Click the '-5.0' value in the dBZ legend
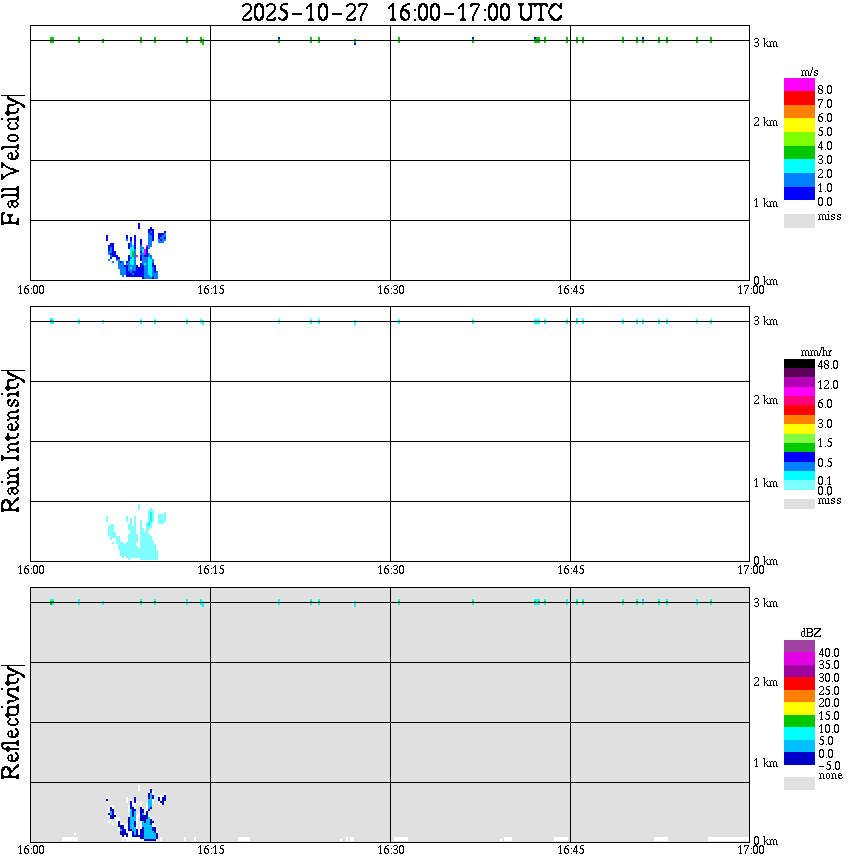 [828, 766]
